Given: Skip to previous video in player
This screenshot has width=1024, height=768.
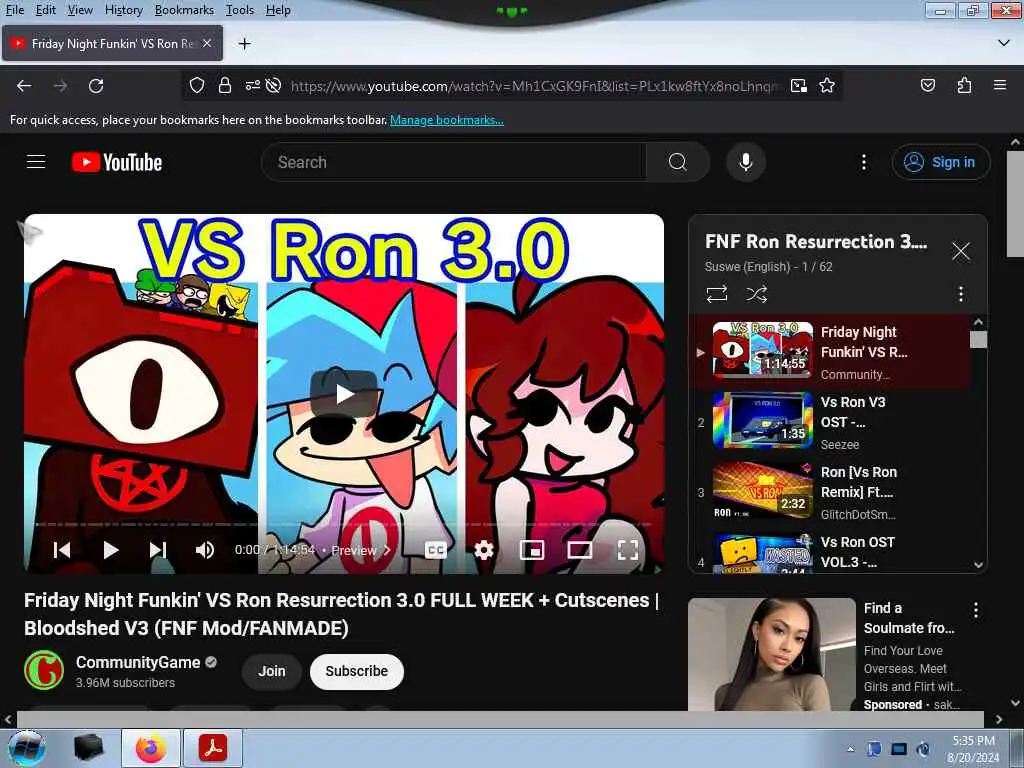Looking at the screenshot, I should (x=62, y=550).
